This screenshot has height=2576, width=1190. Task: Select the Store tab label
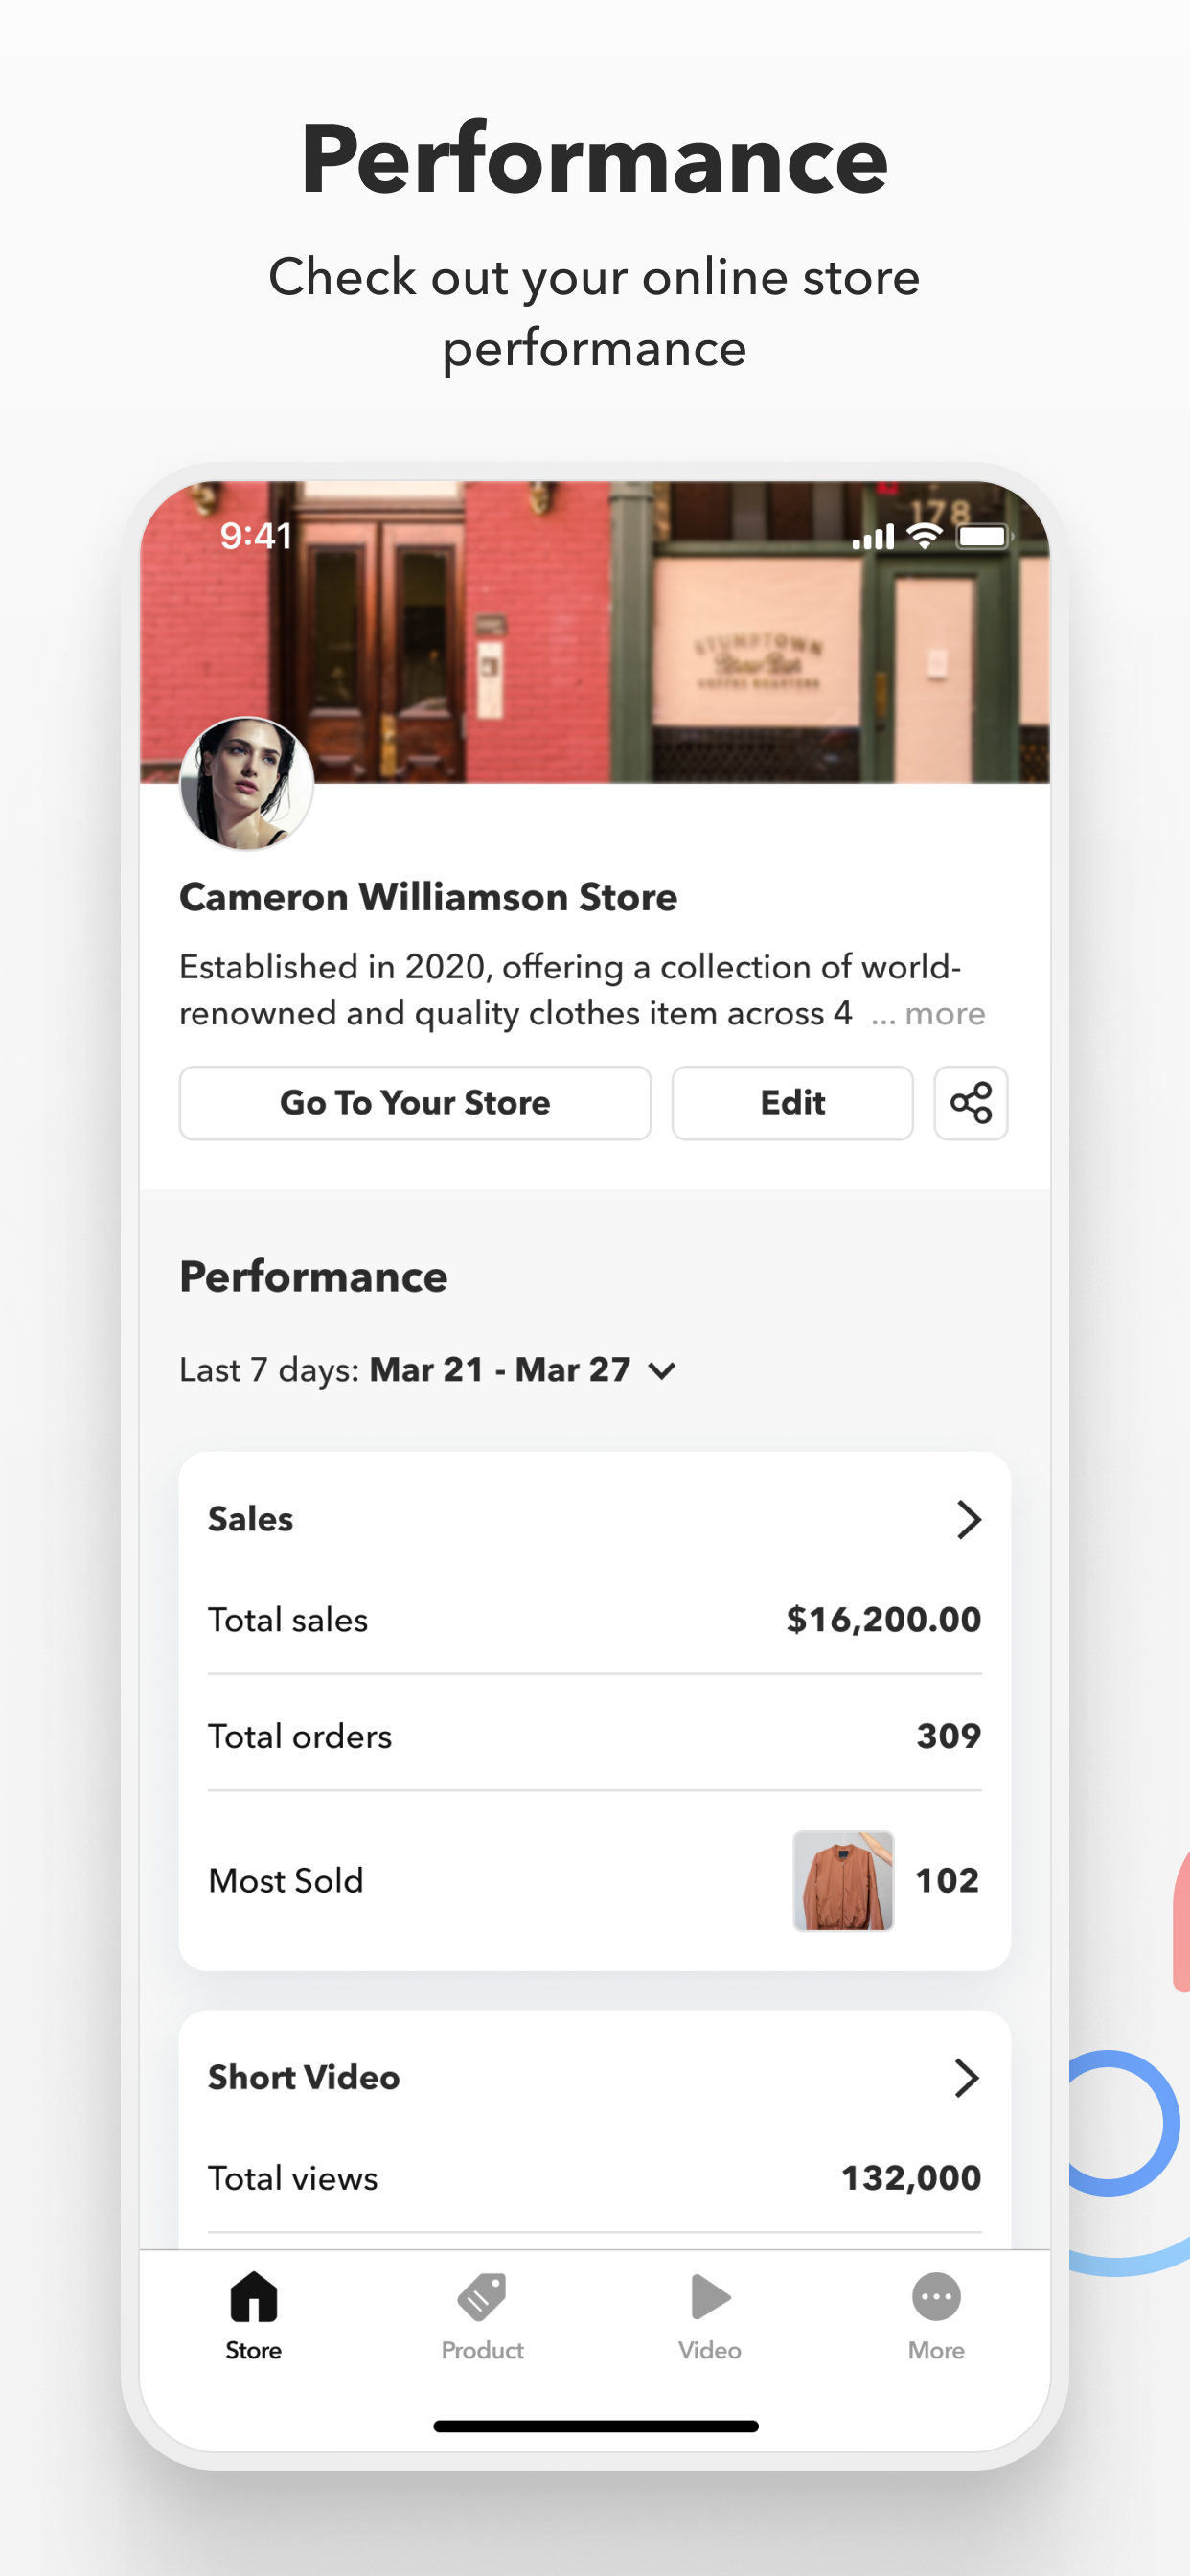(x=253, y=2350)
